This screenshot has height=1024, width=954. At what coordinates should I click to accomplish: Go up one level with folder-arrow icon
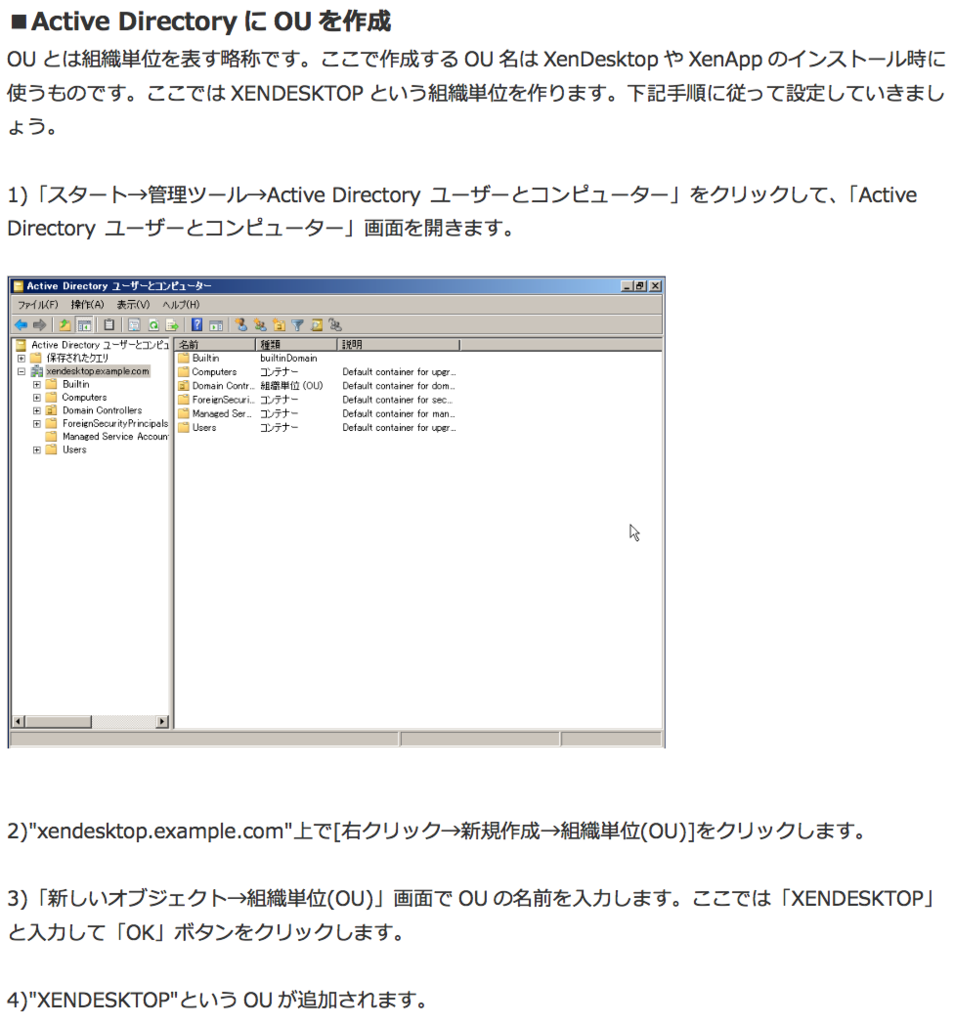pyautogui.click(x=65, y=325)
